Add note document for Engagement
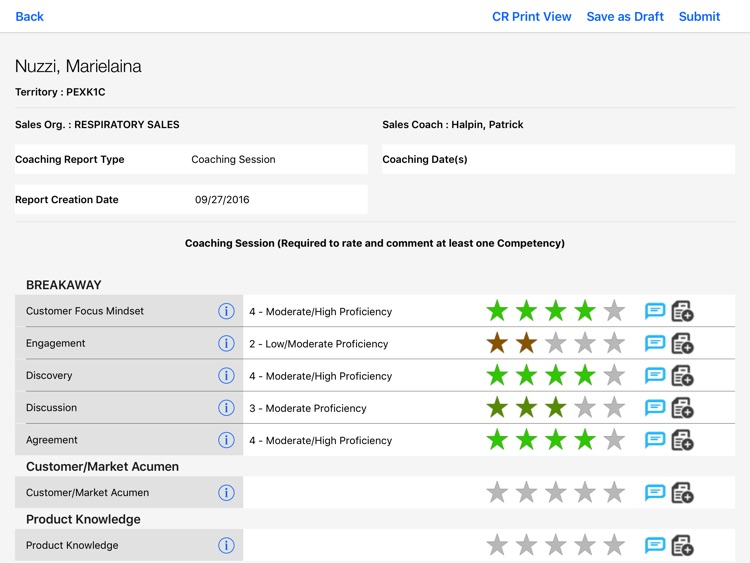Screen dimensions: 750x563 point(683,343)
